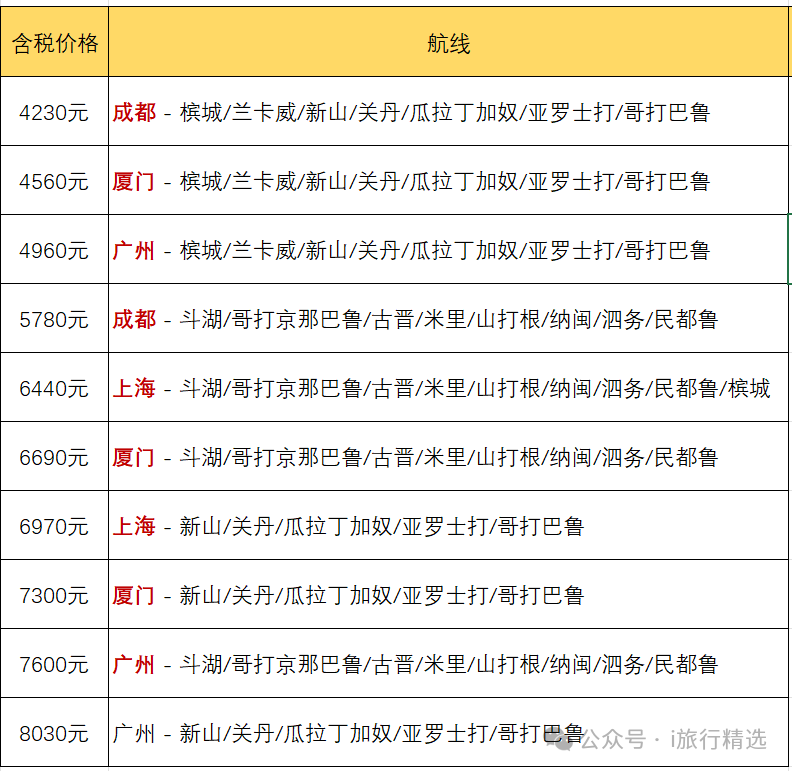Select the 成都 route cell in 5780元 row
This screenshot has width=792, height=771.
449,318
